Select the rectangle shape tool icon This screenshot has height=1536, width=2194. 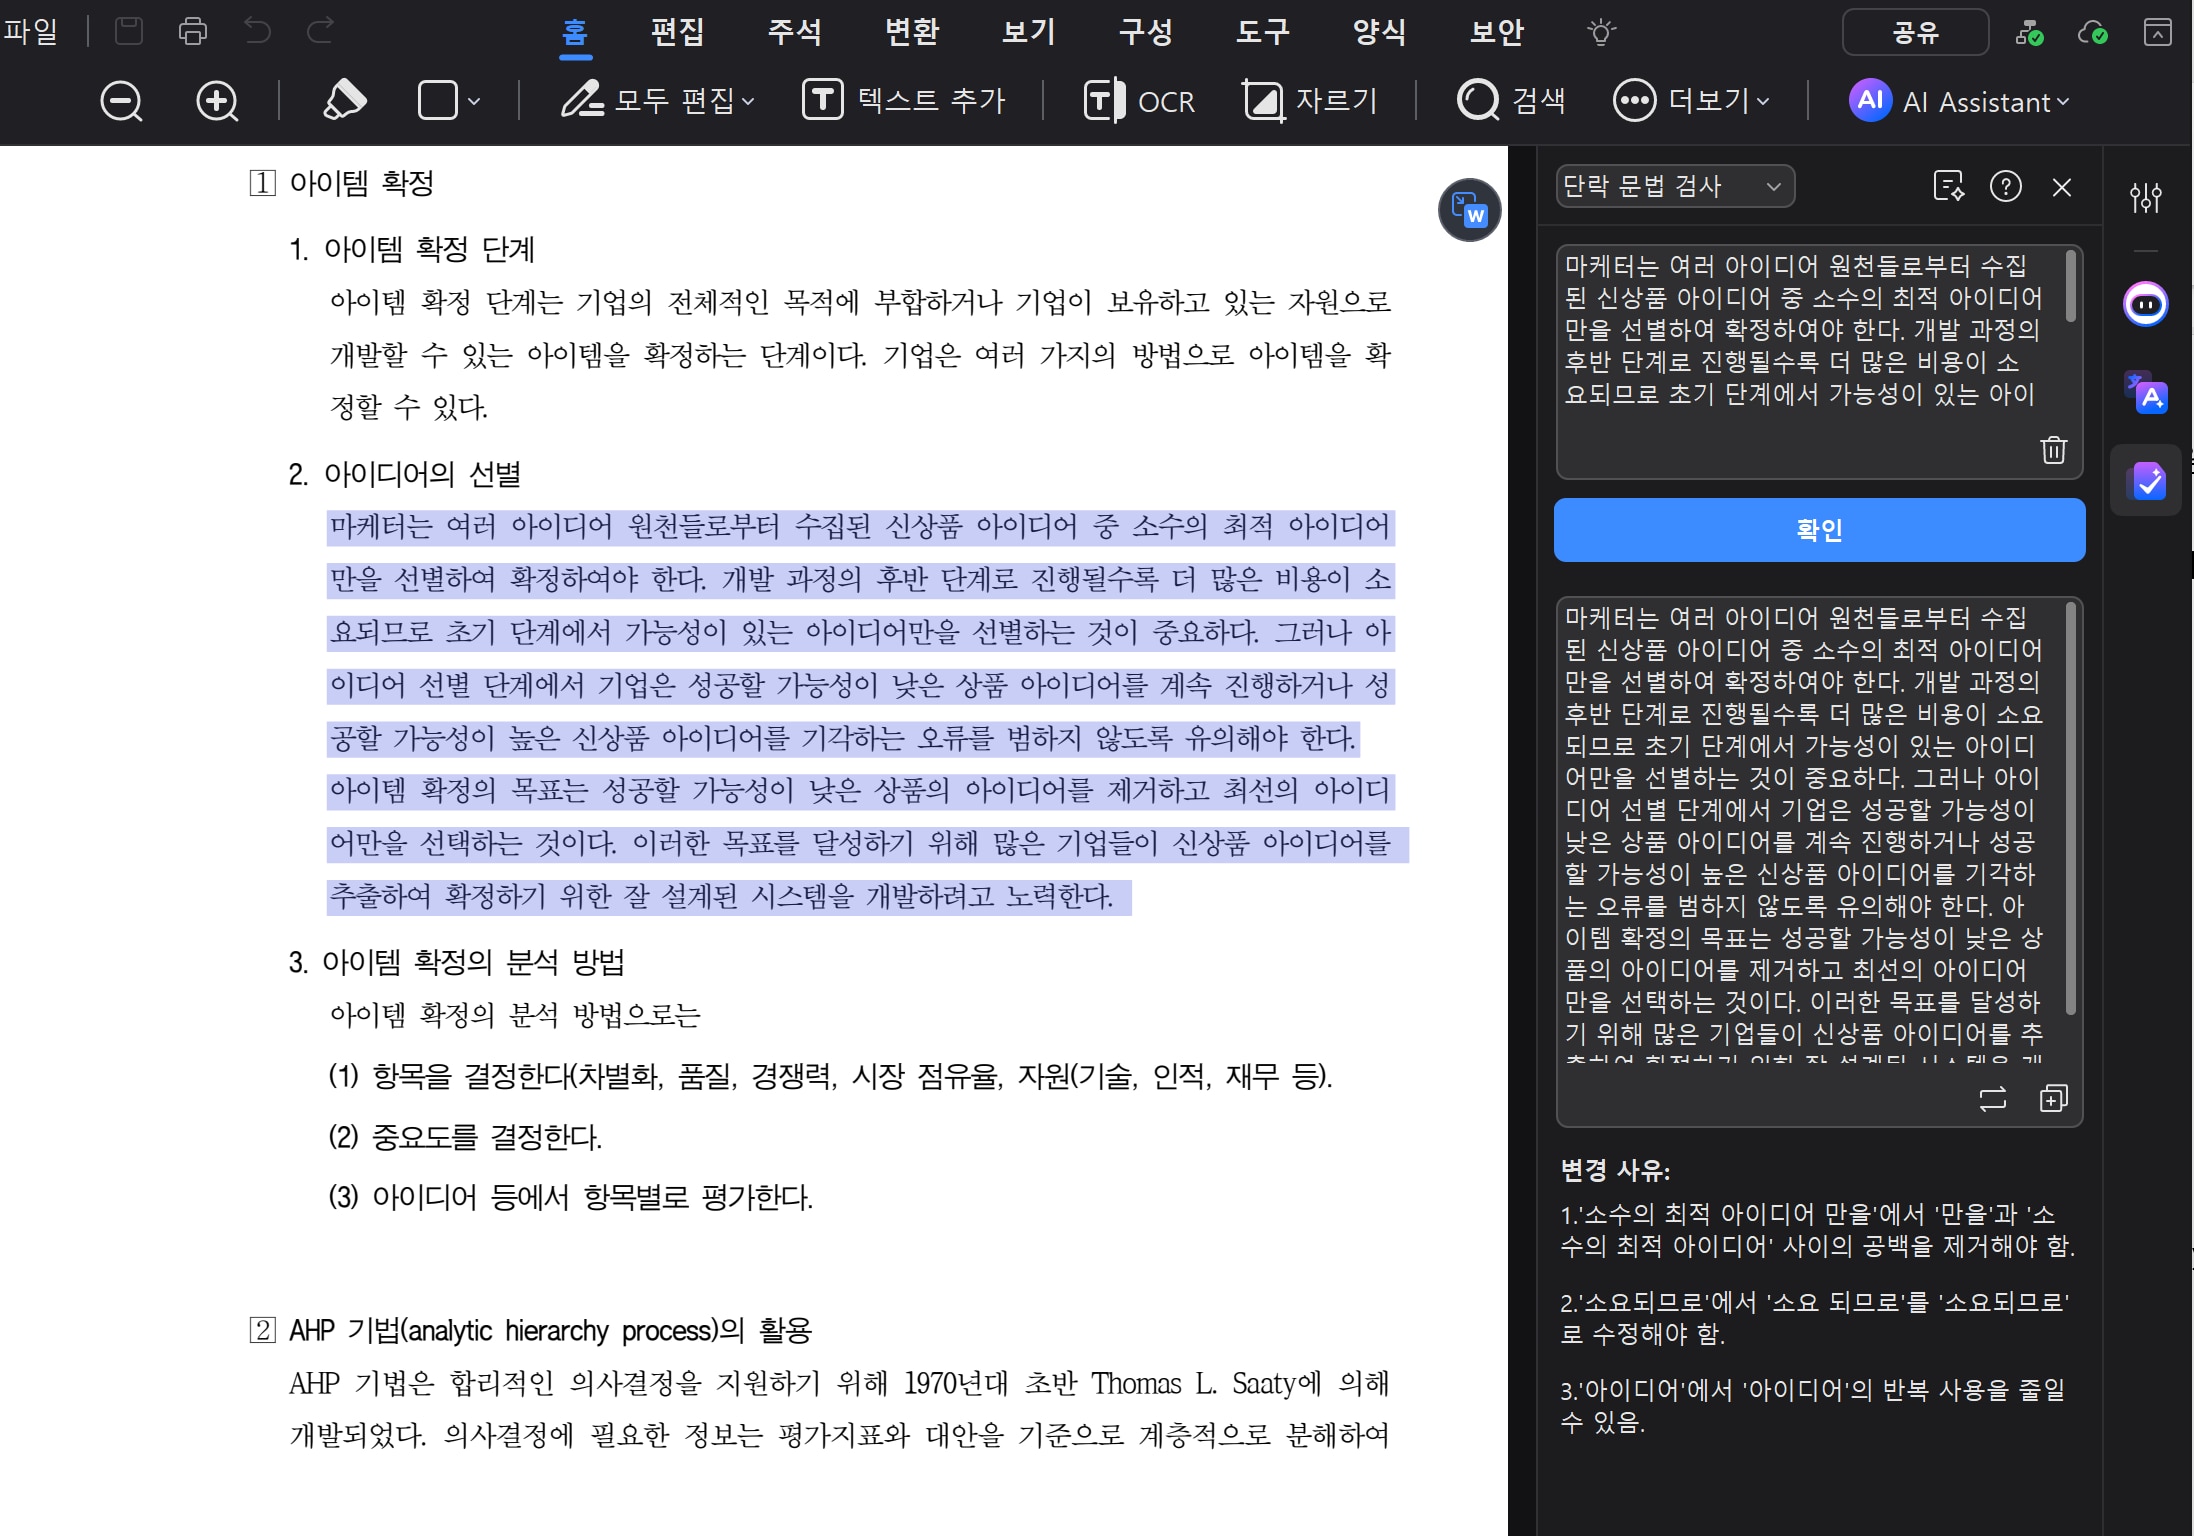coord(437,101)
